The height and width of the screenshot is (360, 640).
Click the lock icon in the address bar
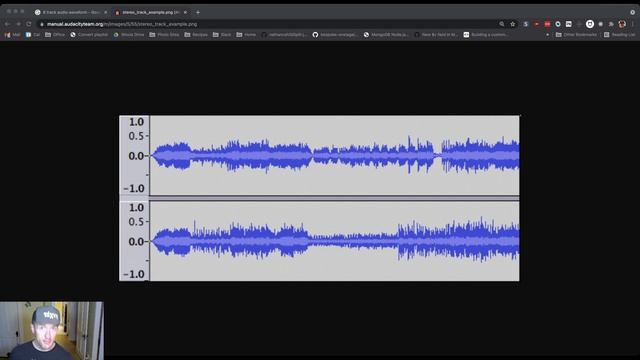pyautogui.click(x=42, y=24)
